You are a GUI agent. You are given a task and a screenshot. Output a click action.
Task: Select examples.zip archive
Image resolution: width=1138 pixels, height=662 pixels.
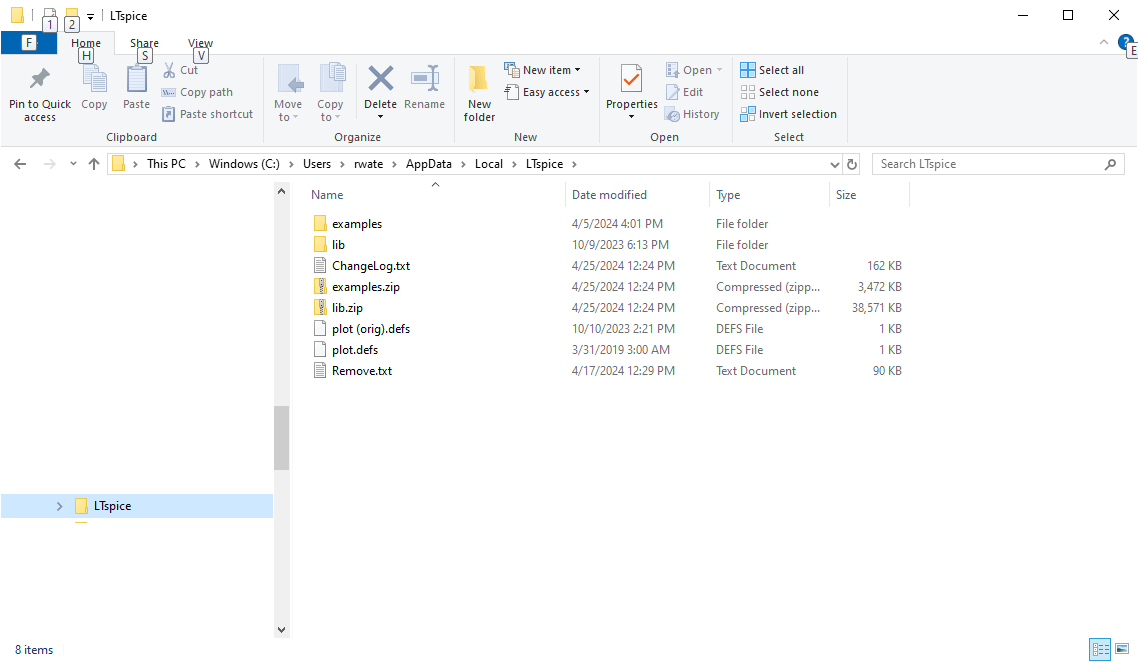point(366,287)
